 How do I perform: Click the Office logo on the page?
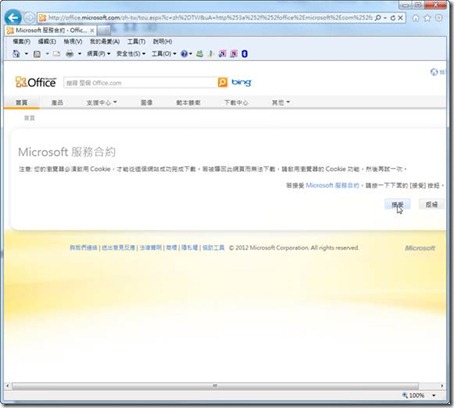point(36,82)
